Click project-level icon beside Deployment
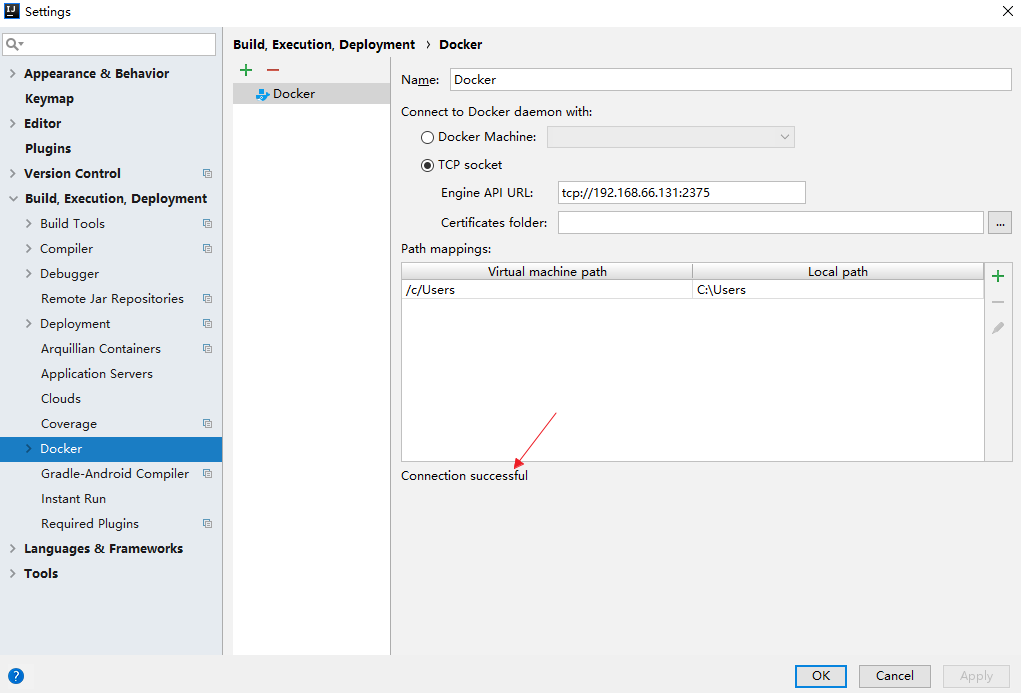 [x=207, y=323]
